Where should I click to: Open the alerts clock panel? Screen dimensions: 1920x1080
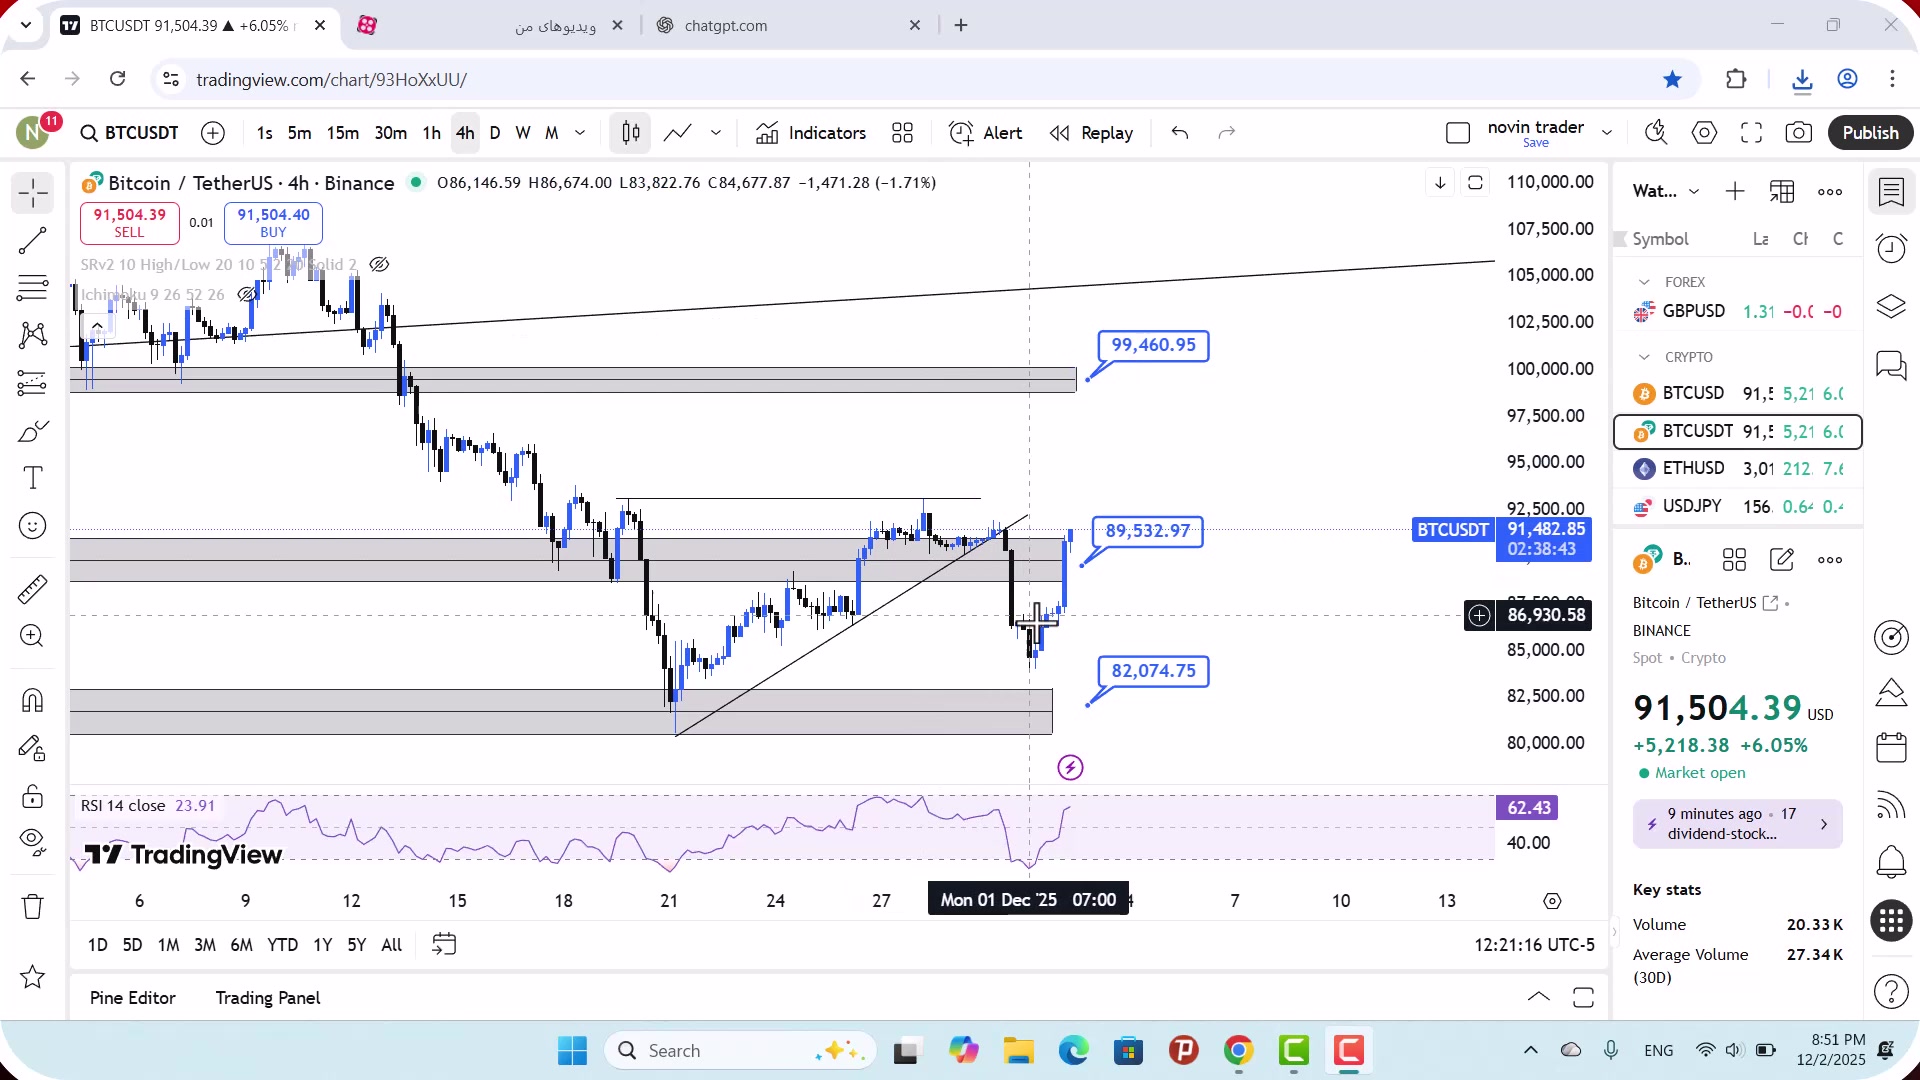pos(1891,248)
